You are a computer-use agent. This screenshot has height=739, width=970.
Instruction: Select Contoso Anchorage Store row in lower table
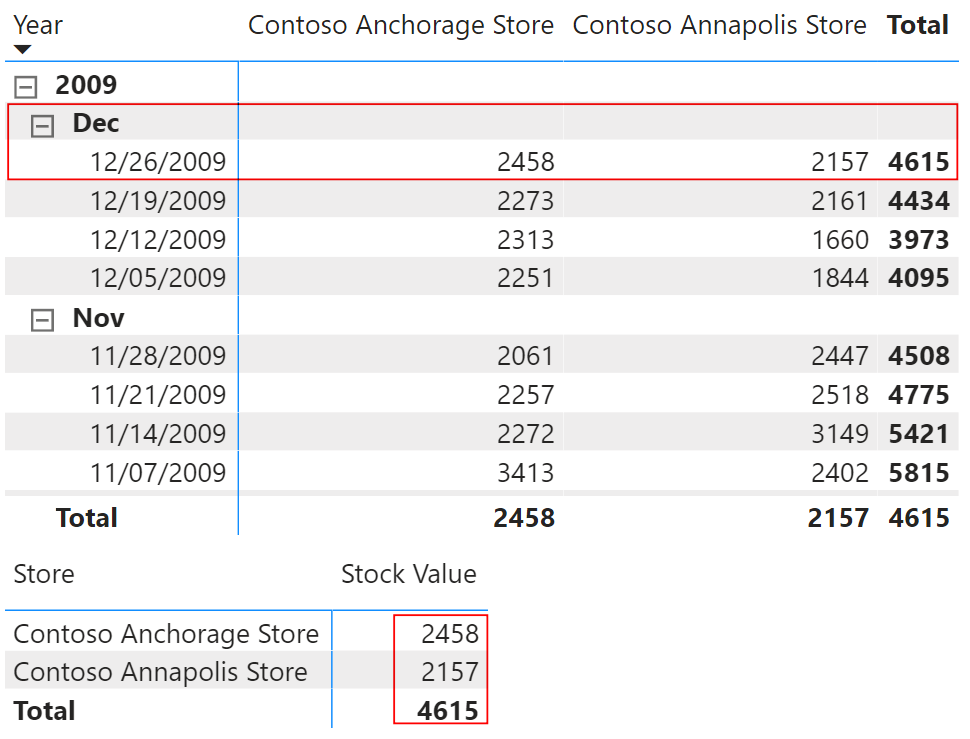pos(246,634)
